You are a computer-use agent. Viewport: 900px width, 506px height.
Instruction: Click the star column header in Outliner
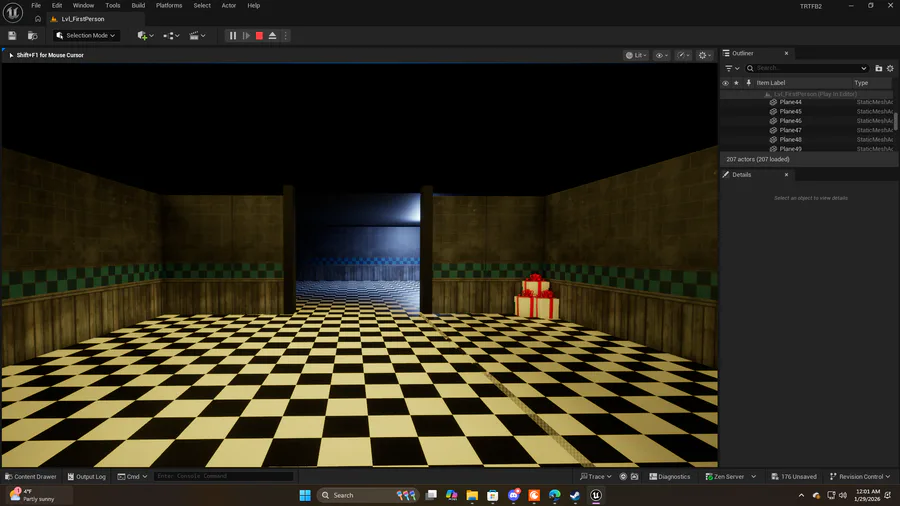coord(736,83)
